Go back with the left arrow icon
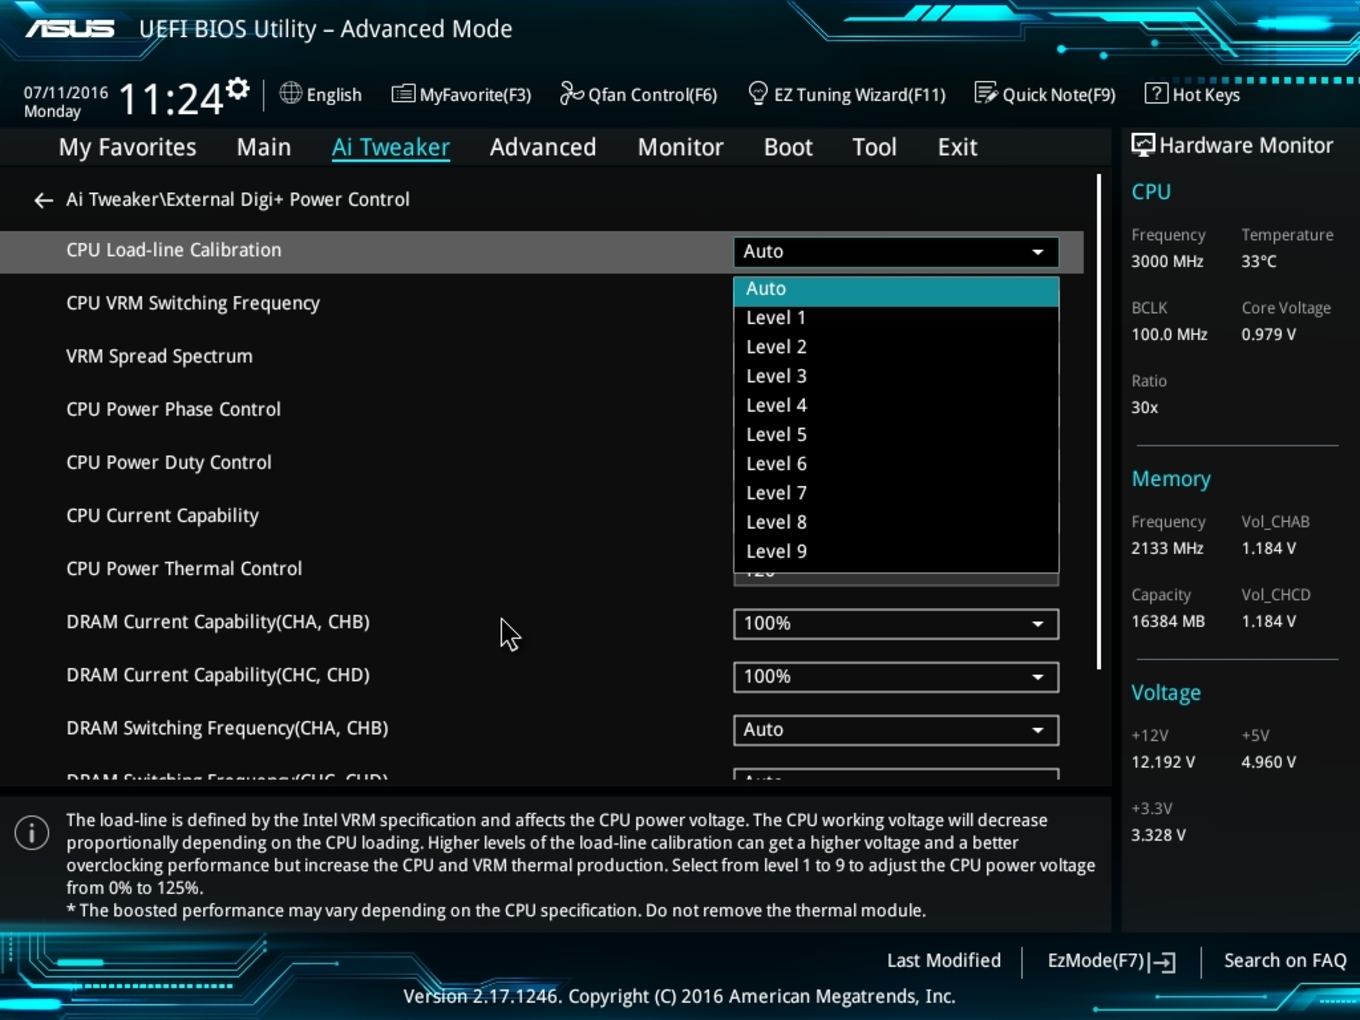This screenshot has height=1020, width=1360. (43, 200)
